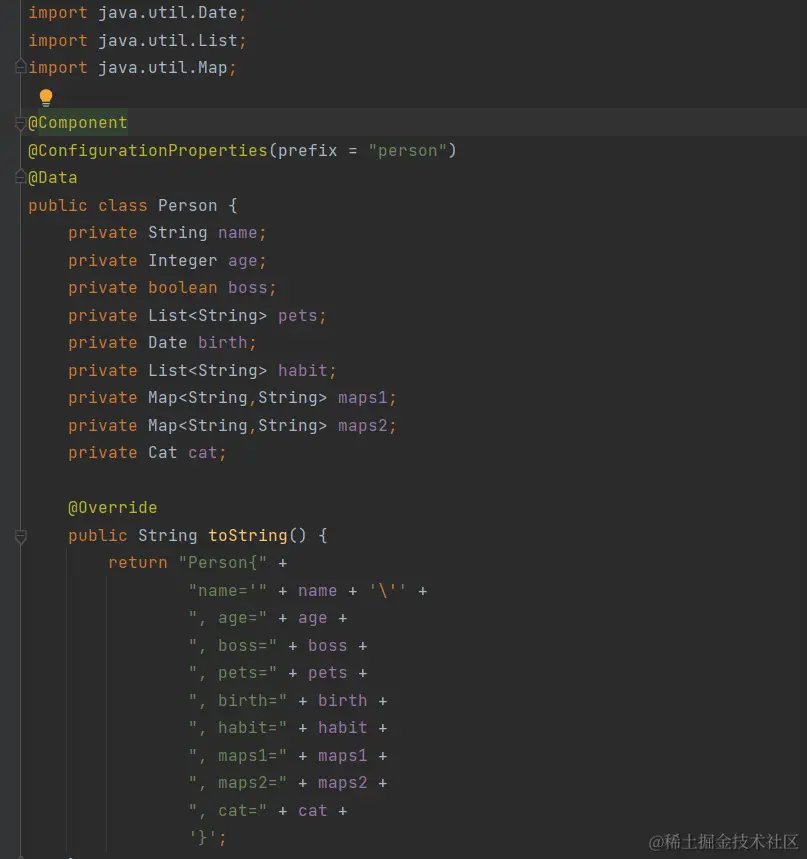The height and width of the screenshot is (859, 807).
Task: Toggle the fold marker beside @Data
Action: [21, 176]
